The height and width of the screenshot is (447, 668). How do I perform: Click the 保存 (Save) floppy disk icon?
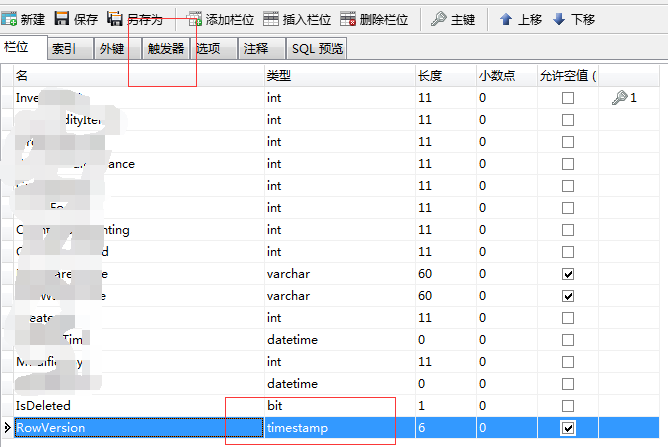click(62, 18)
